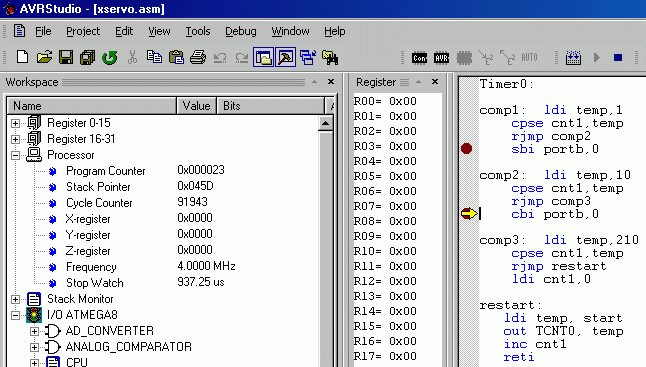Click the Register panel float arrow

coord(419,82)
